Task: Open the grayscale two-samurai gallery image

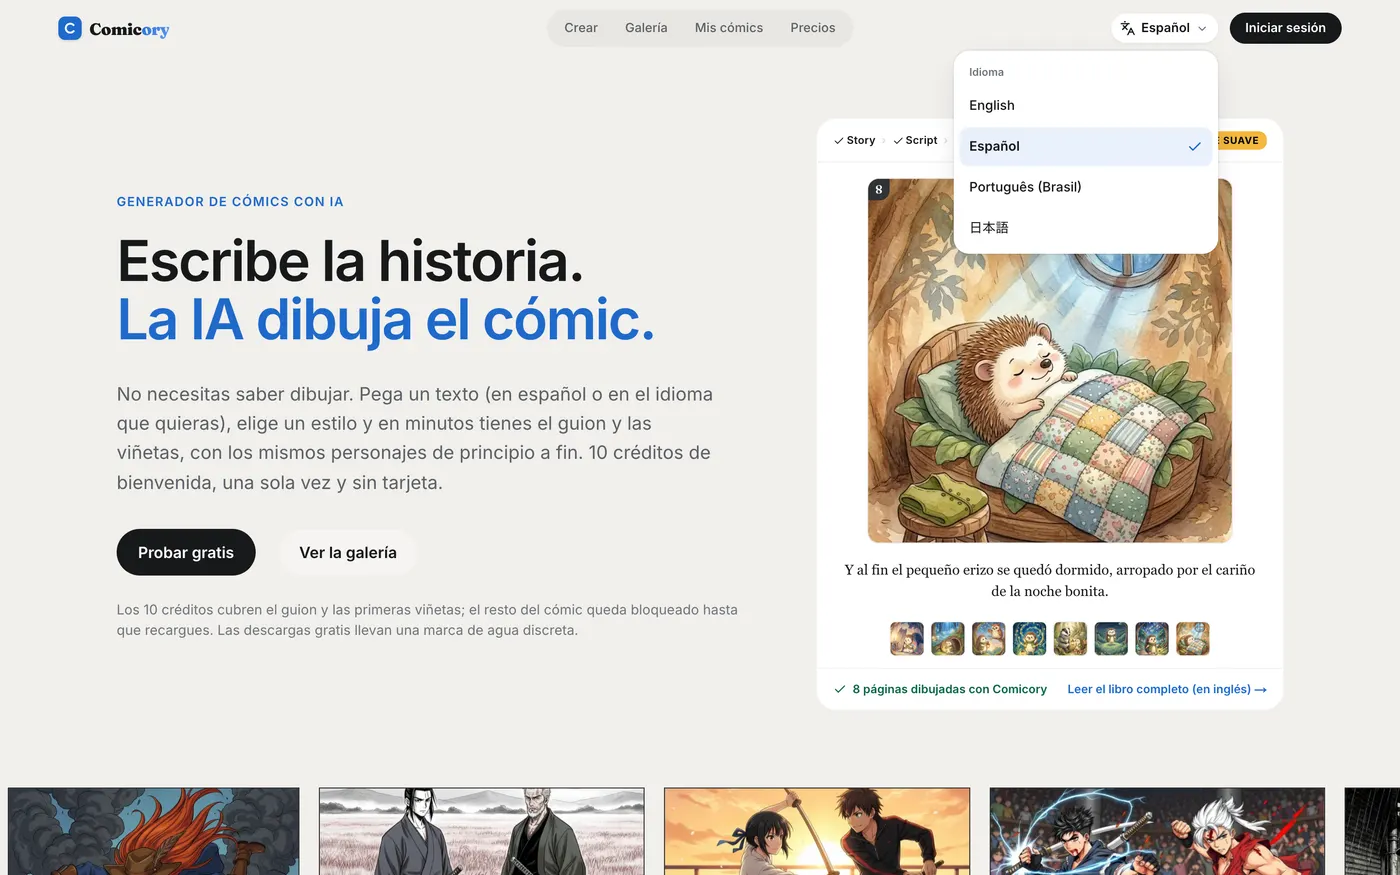Action: [482, 831]
